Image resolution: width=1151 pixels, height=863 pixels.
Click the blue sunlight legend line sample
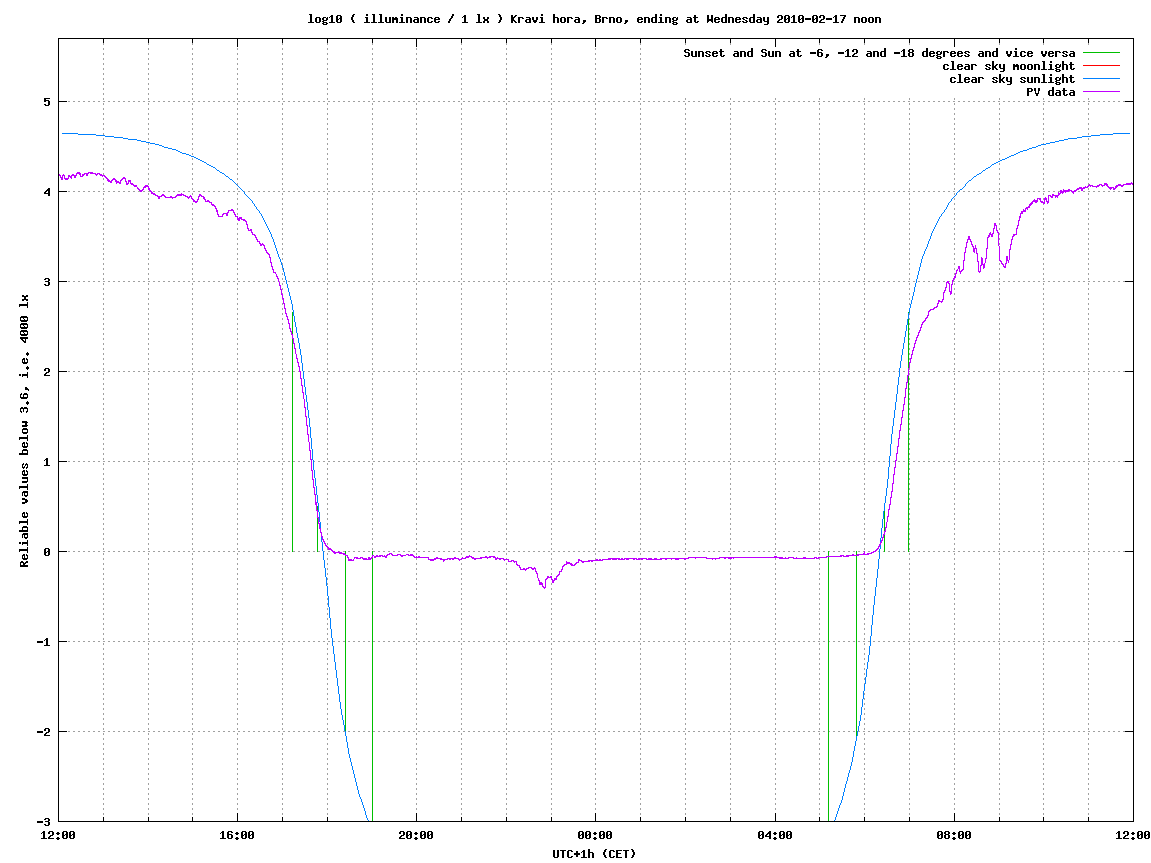[x=1101, y=79]
